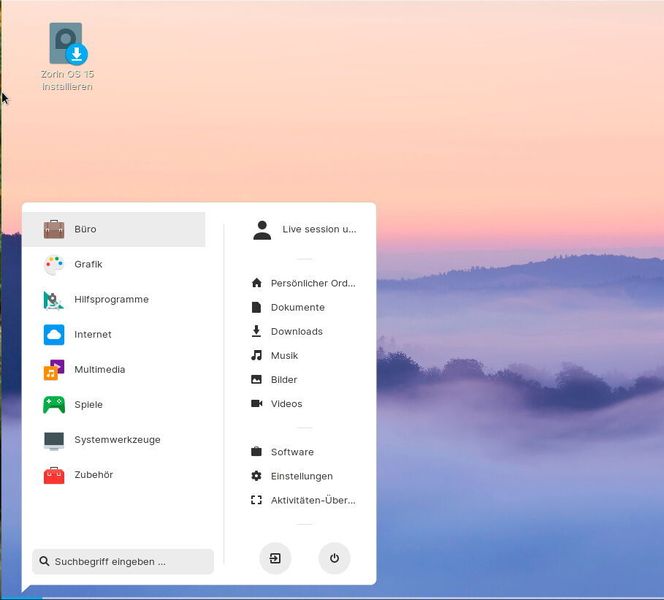This screenshot has height=600, width=664.
Task: Click the Internet cloud icon
Action: coord(54,335)
